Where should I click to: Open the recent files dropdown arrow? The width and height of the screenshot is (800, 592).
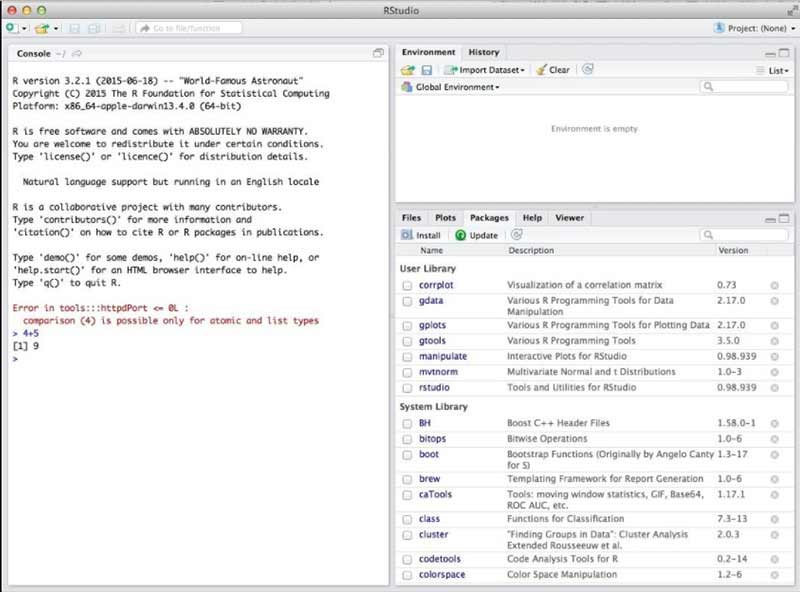(56, 29)
